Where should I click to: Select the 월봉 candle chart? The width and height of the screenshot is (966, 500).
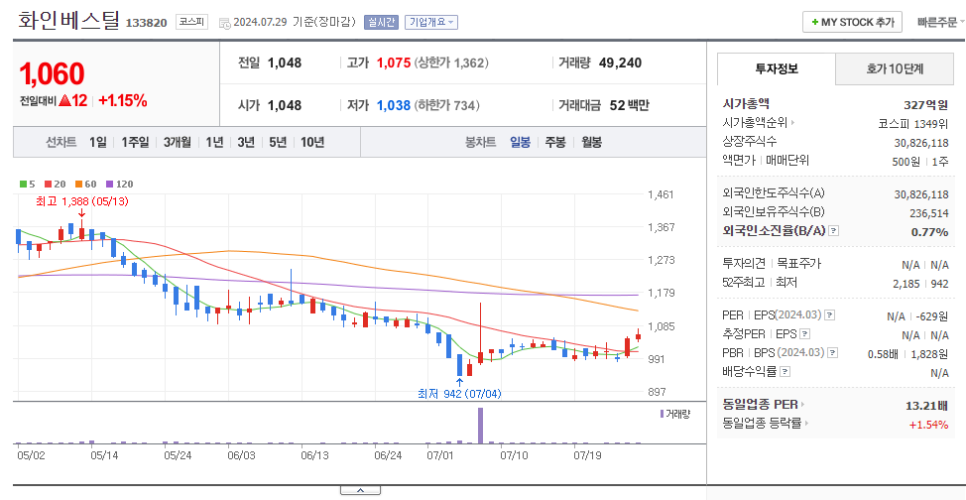click(591, 142)
